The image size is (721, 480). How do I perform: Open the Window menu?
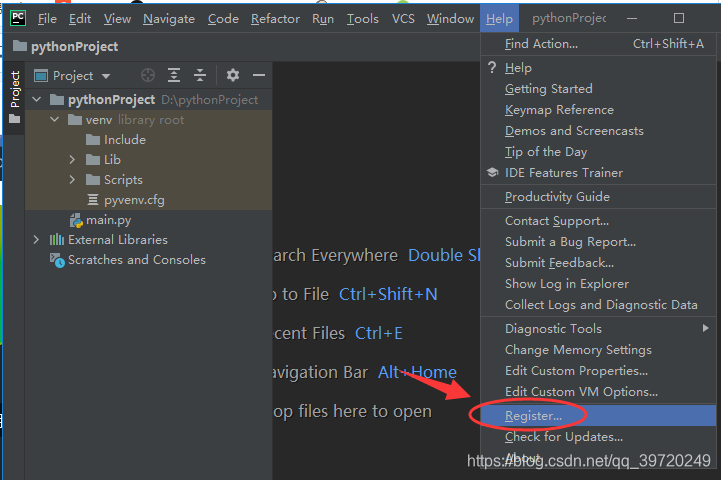(x=450, y=19)
